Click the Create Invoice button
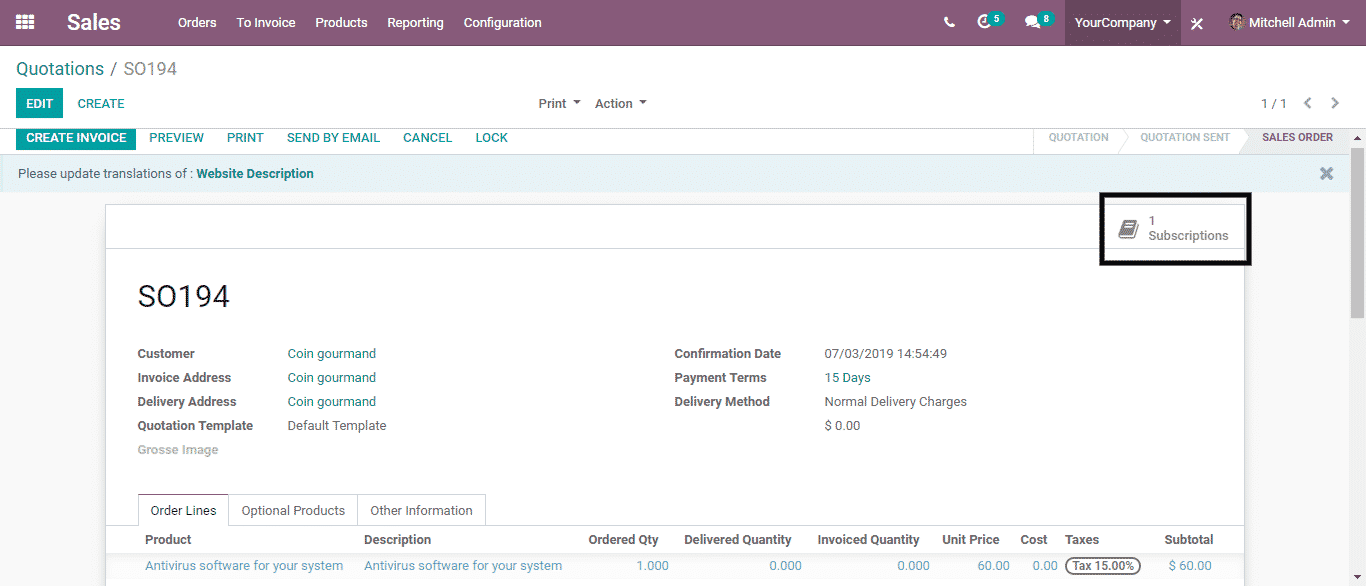The width and height of the screenshot is (1366, 586). (x=76, y=138)
